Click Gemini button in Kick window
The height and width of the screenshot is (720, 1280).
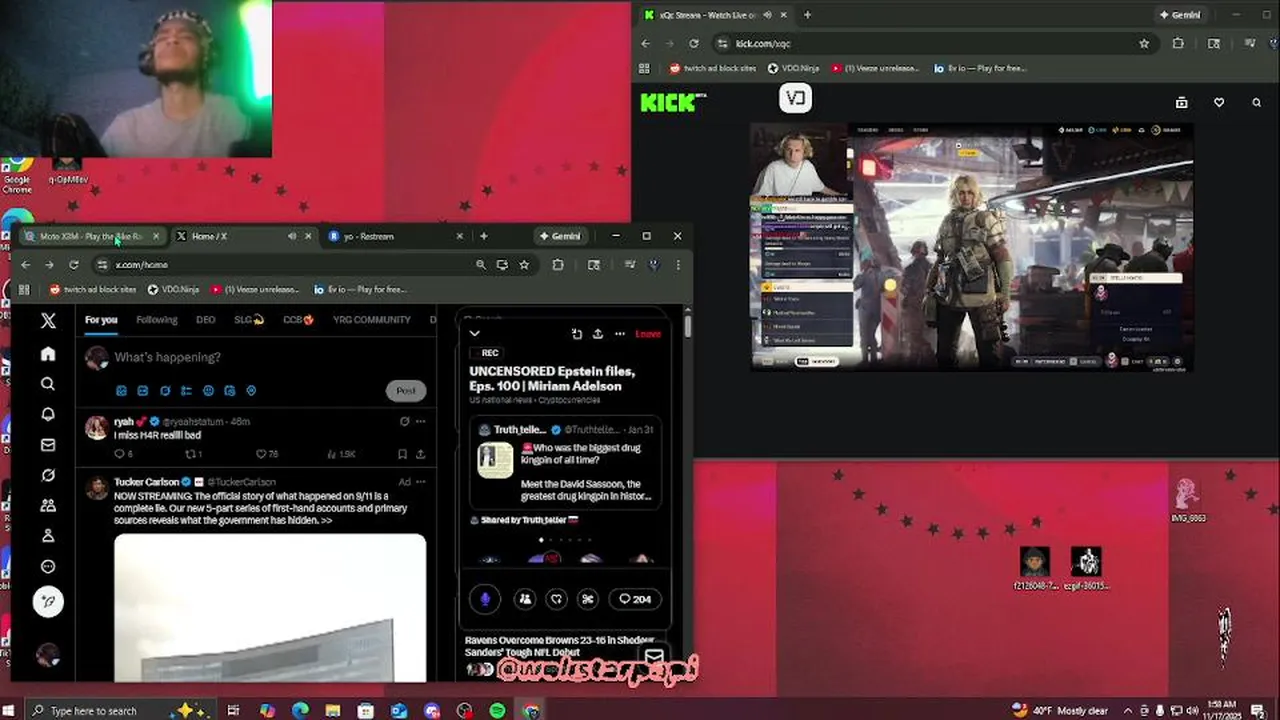point(1179,15)
